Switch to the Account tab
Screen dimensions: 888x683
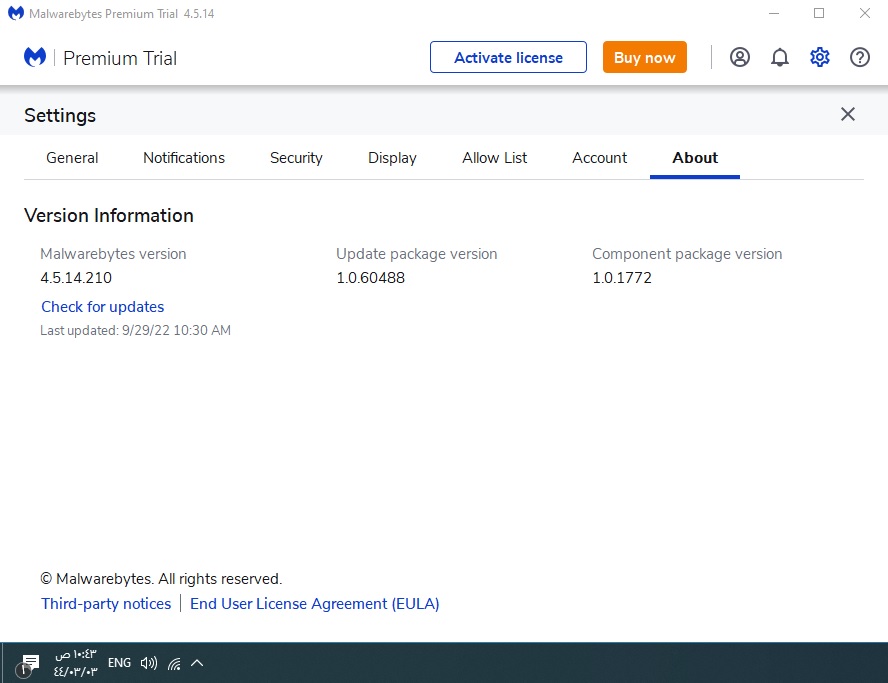tap(600, 158)
